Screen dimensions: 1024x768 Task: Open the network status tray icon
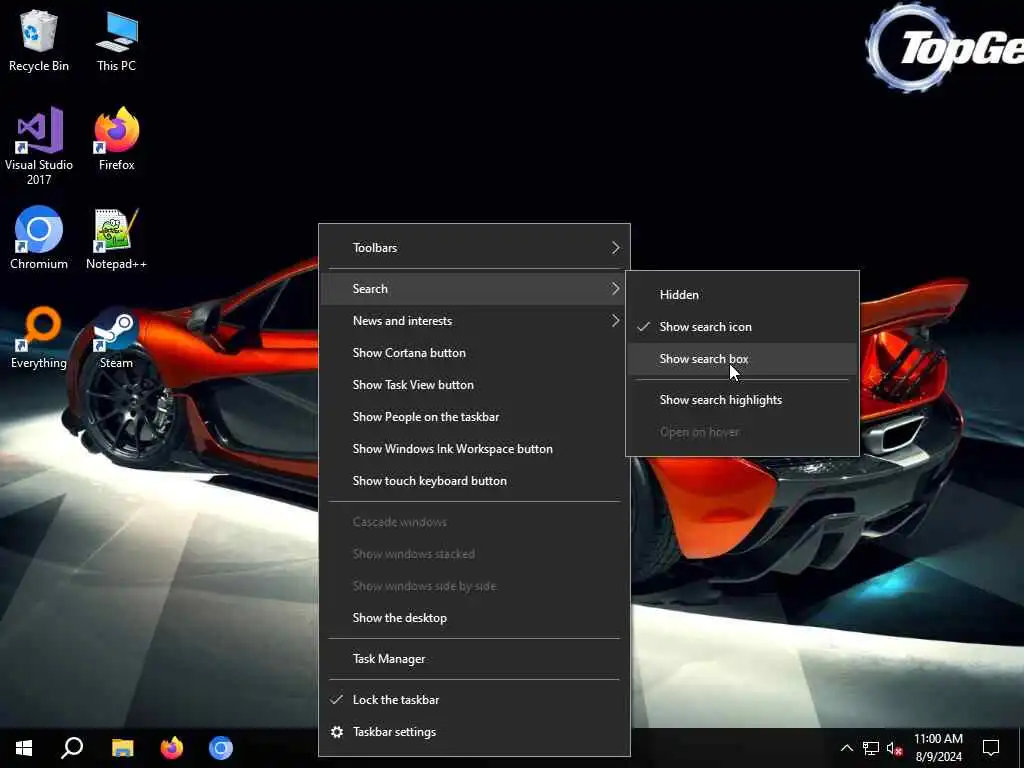tap(871, 748)
